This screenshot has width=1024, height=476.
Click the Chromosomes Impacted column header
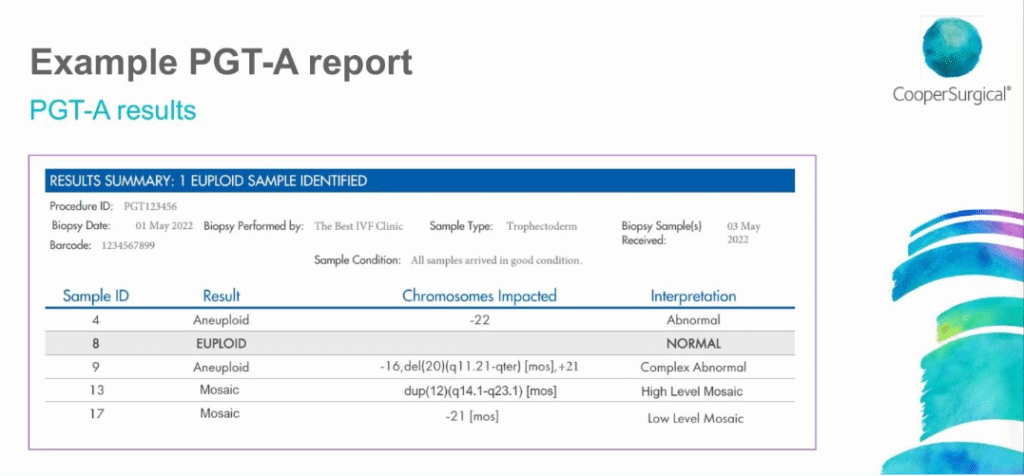(x=479, y=296)
